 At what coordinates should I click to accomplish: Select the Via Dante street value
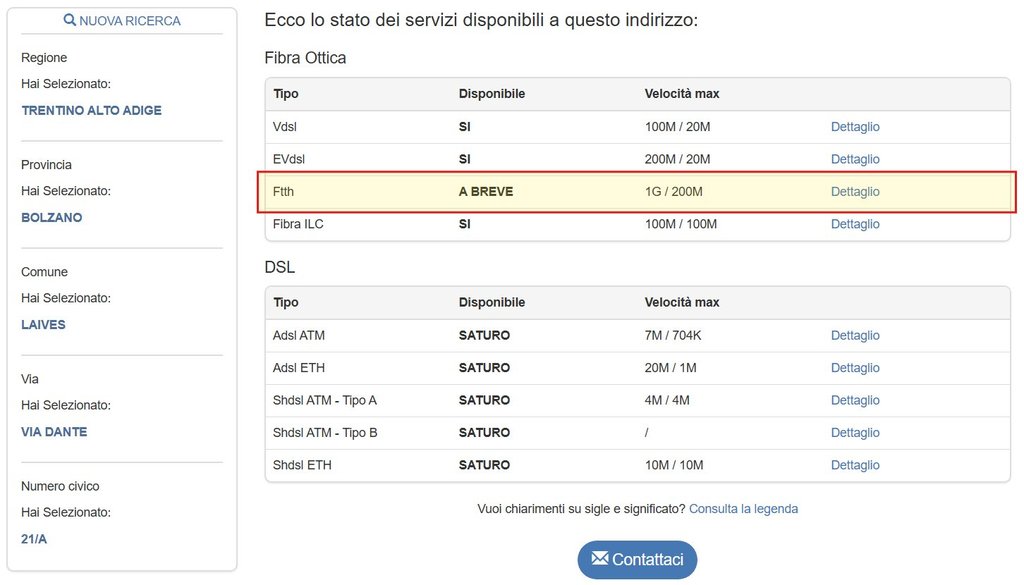click(x=54, y=432)
